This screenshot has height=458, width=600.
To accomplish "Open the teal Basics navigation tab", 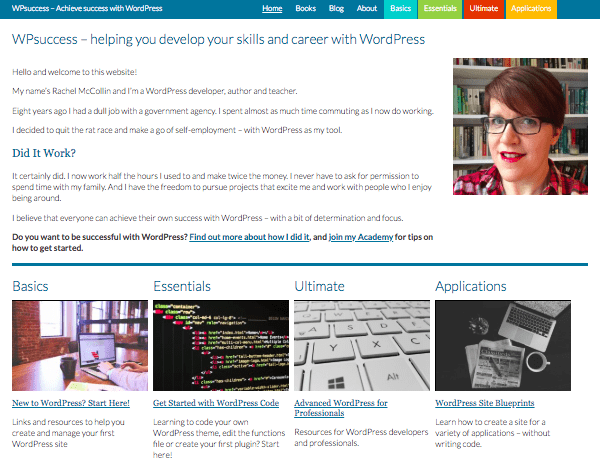I will tap(400, 9).
